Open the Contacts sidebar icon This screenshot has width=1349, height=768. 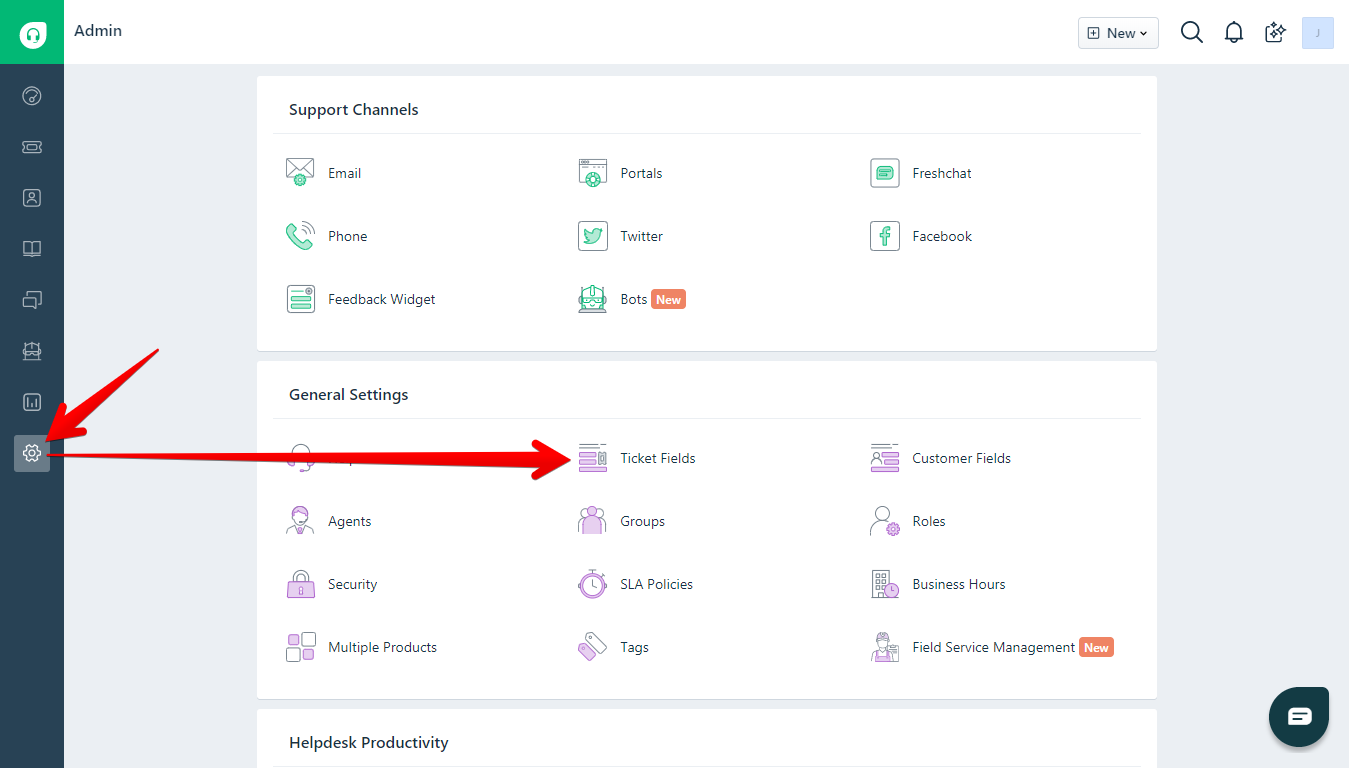pos(32,198)
